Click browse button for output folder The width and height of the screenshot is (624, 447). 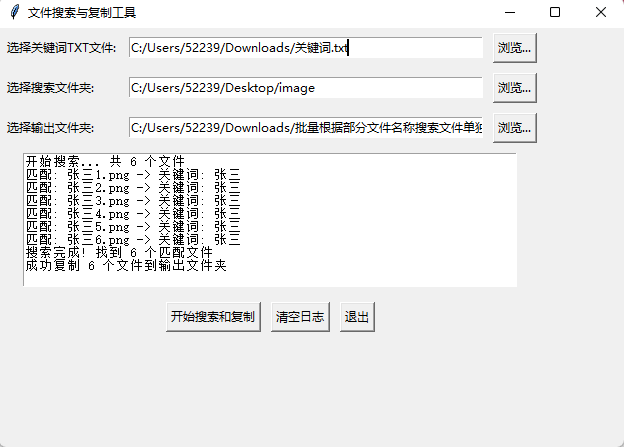pyautogui.click(x=515, y=128)
